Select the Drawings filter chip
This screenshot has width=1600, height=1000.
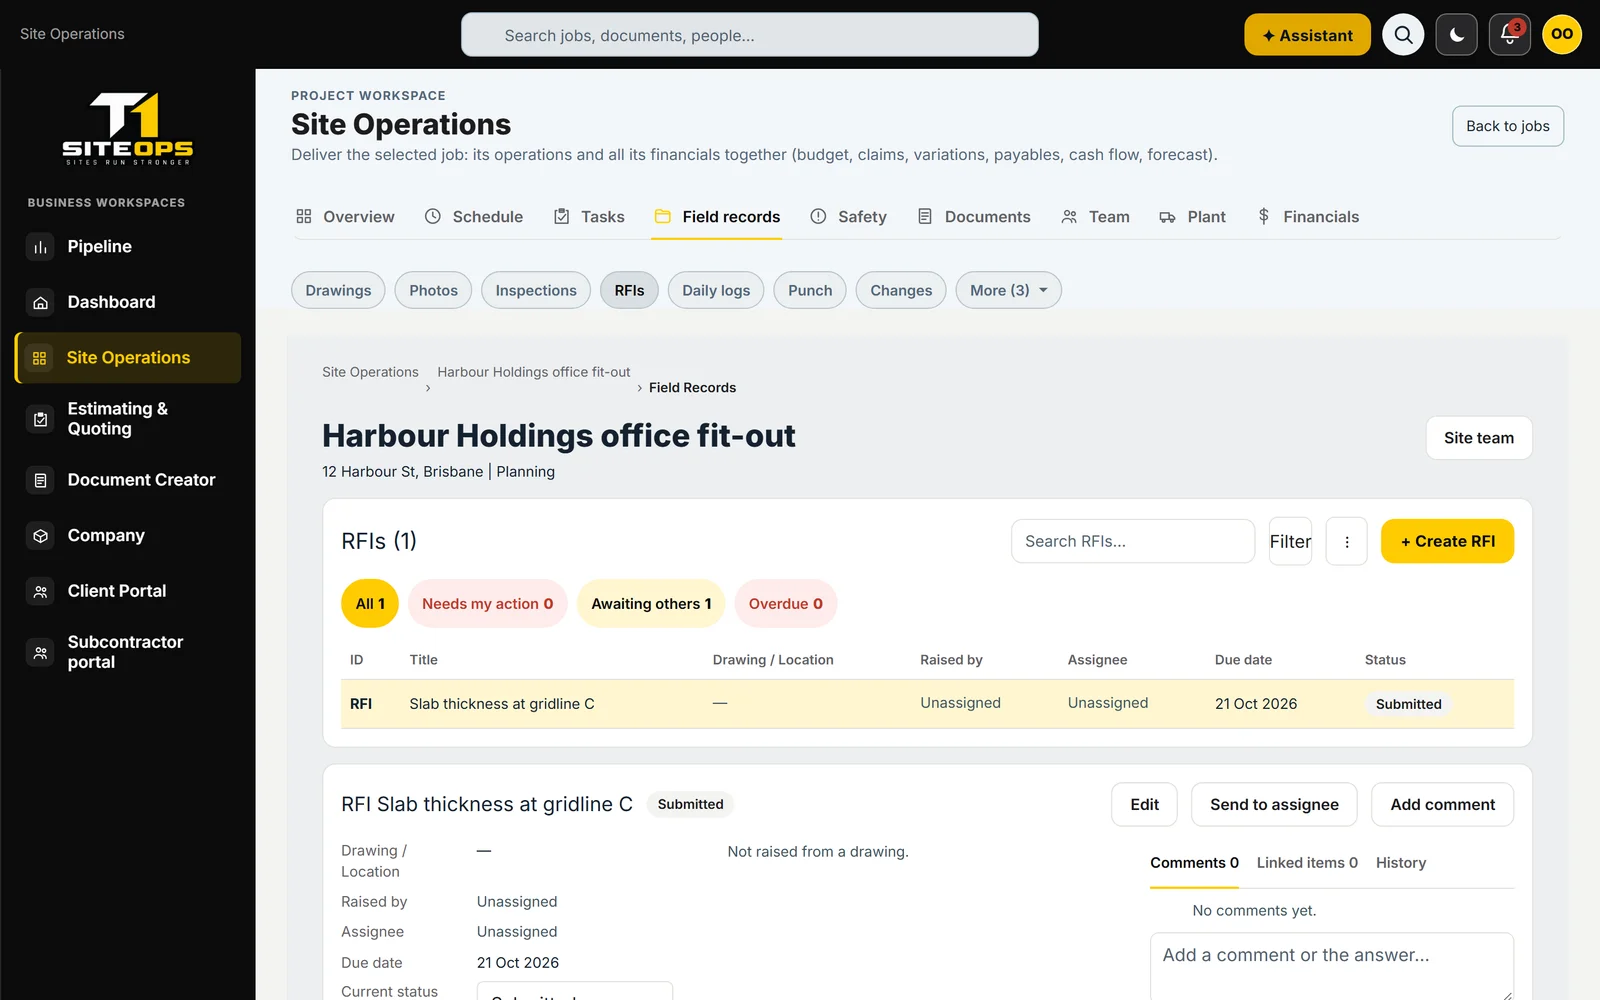(x=338, y=290)
